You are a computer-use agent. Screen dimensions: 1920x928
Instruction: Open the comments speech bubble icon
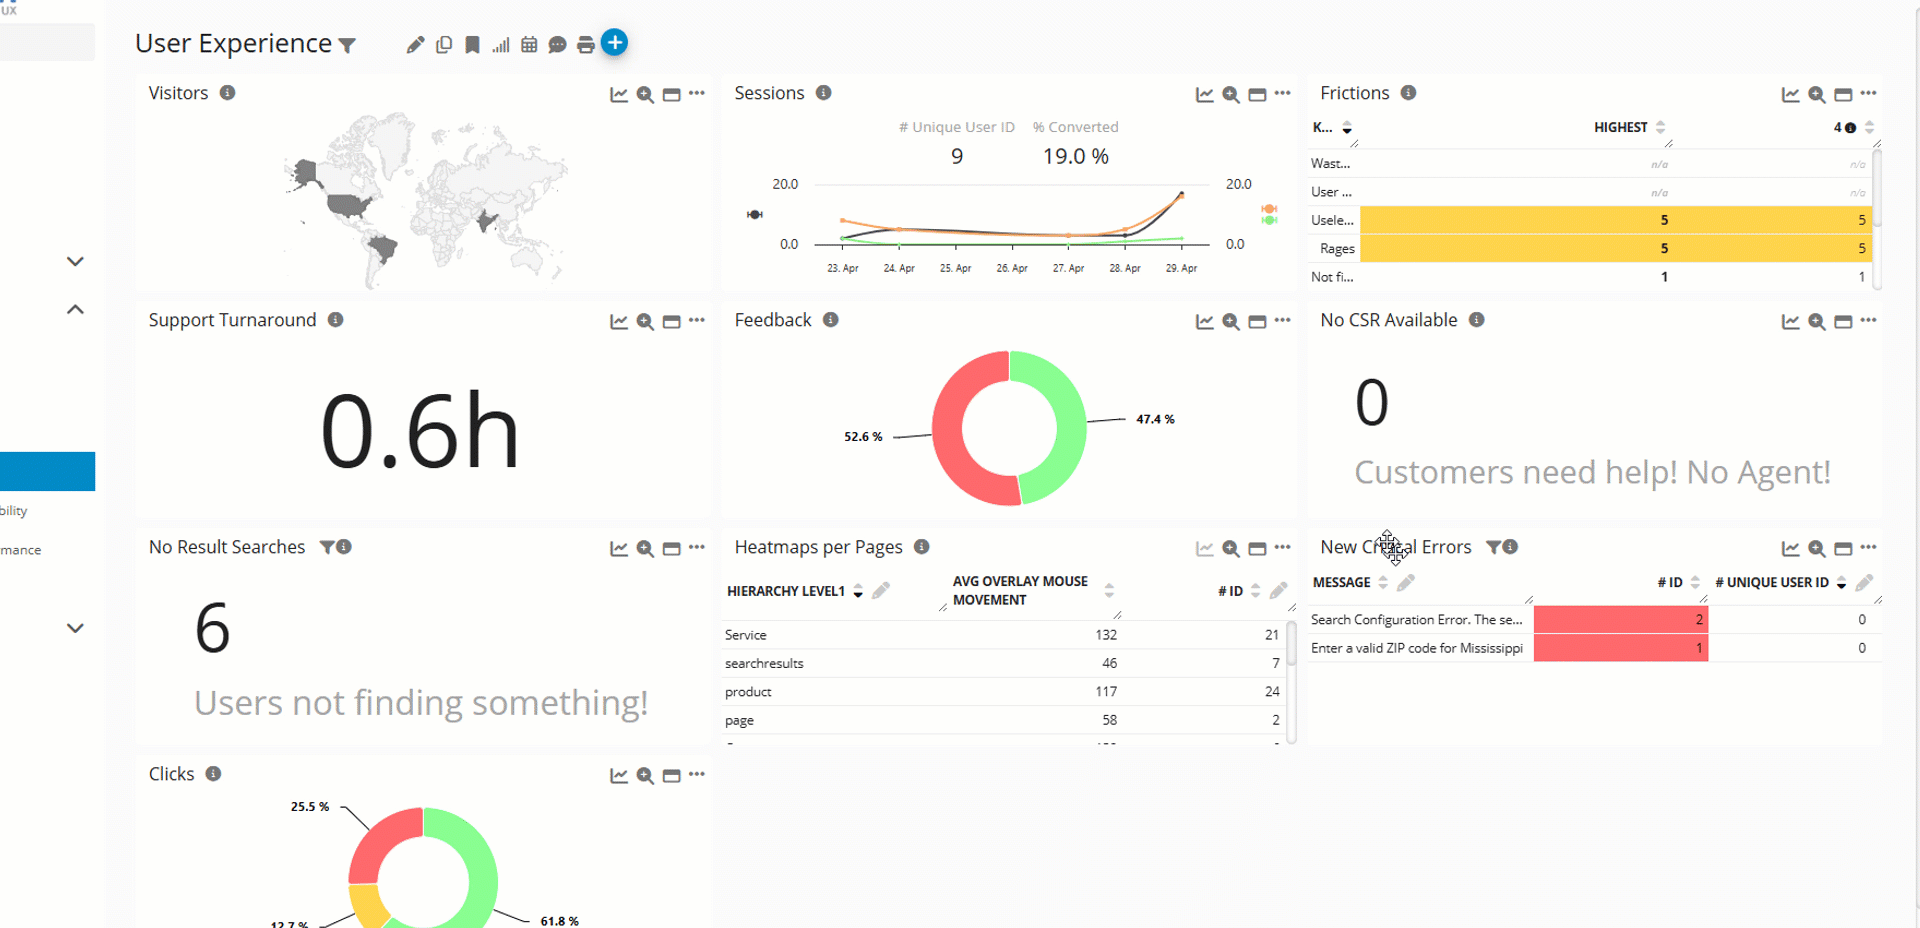(558, 45)
